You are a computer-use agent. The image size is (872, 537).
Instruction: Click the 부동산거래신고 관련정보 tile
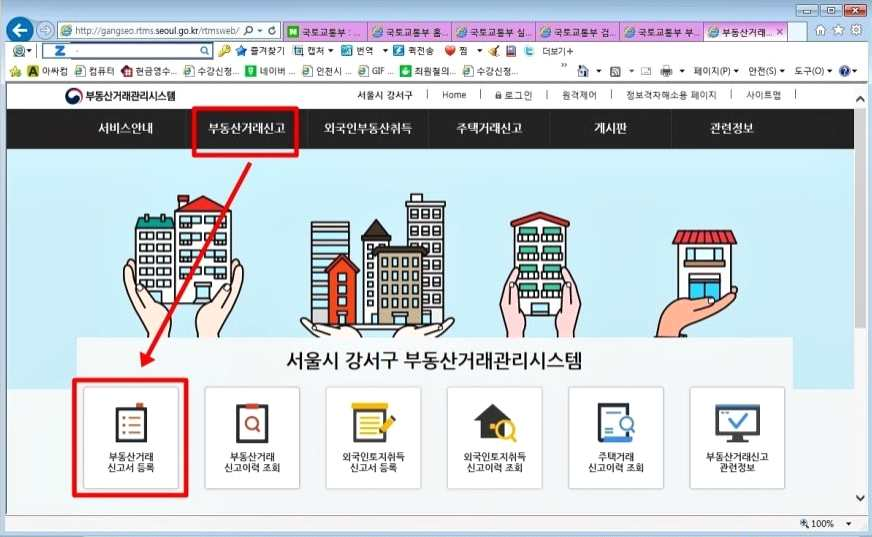[737, 437]
